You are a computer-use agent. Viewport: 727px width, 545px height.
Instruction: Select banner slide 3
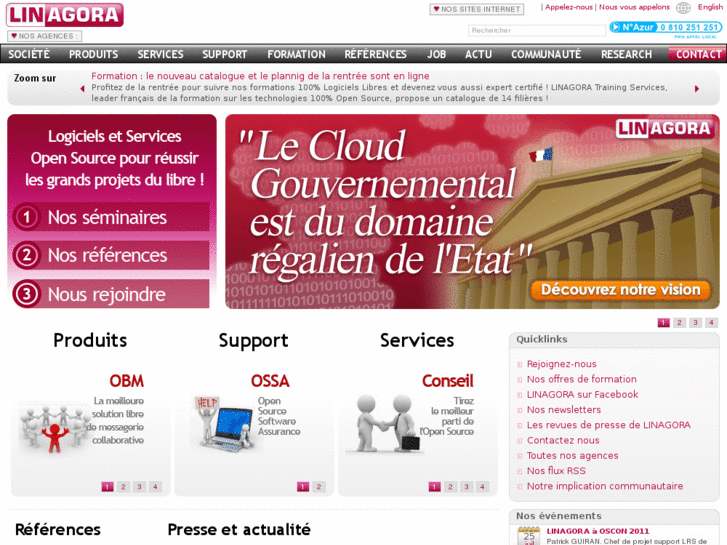pos(695,323)
